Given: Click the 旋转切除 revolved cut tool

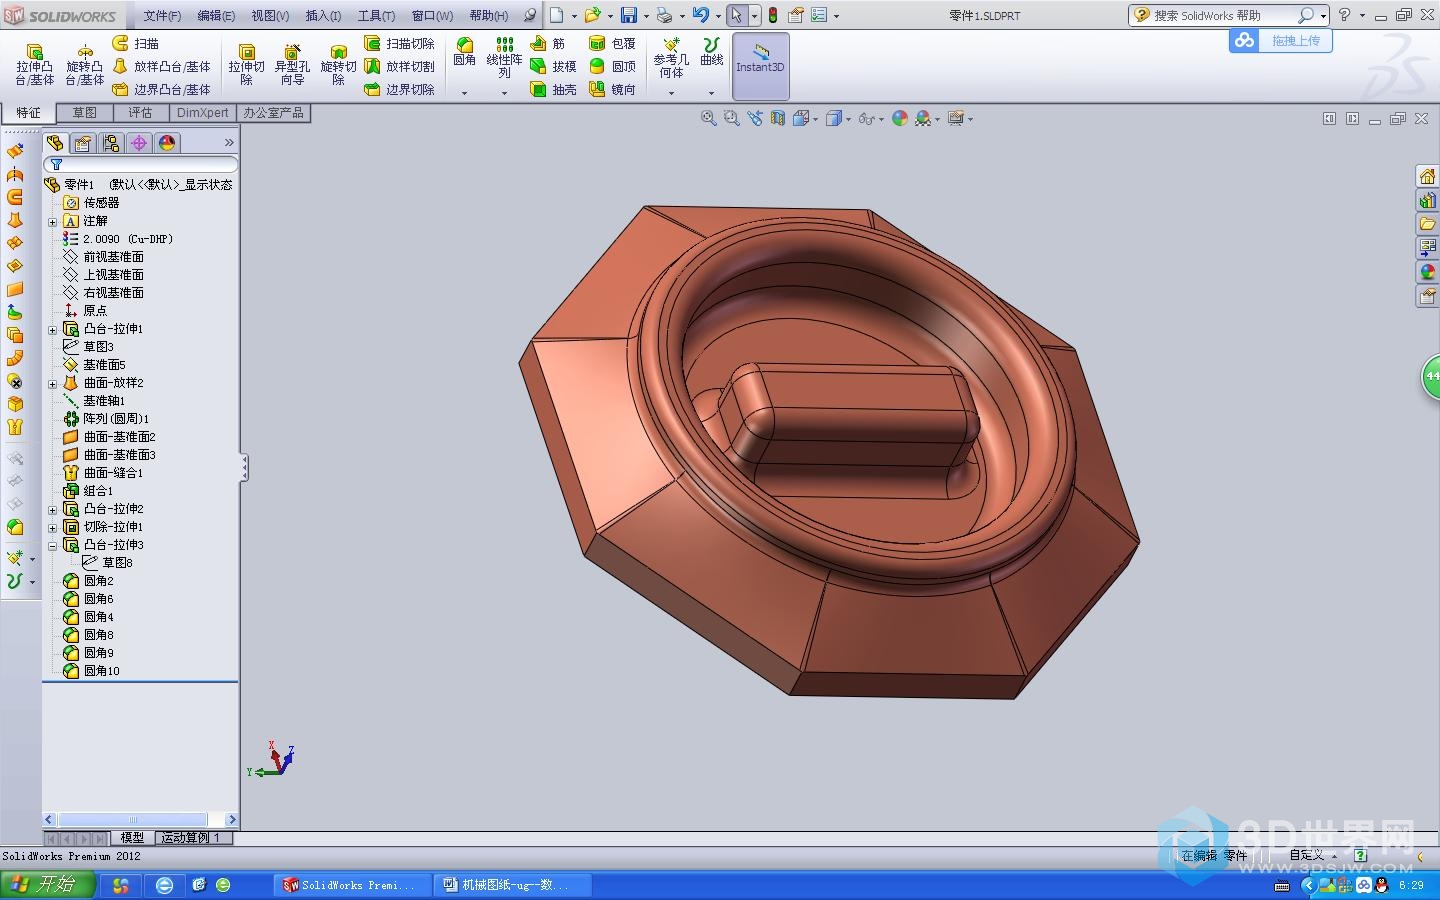Looking at the screenshot, I should pos(338,65).
